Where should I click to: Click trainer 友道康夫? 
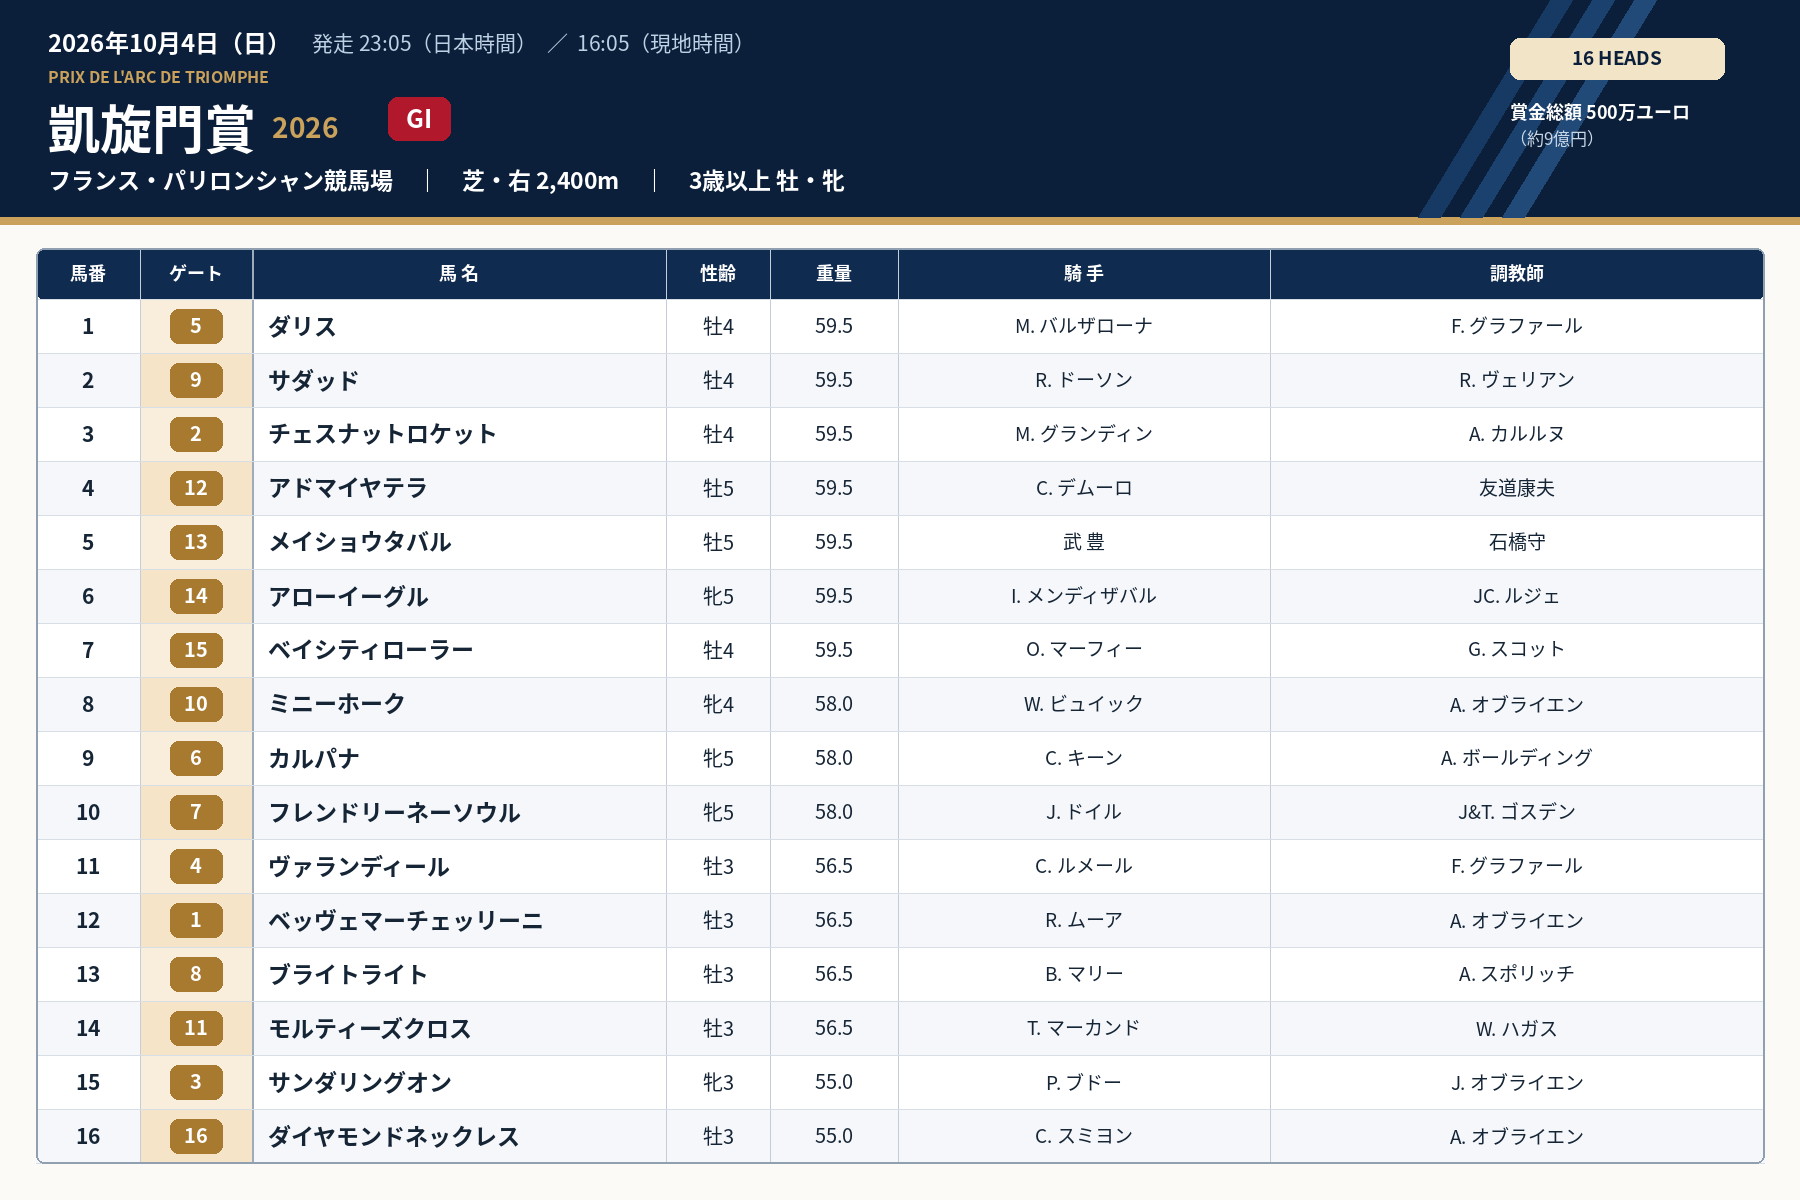click(1517, 488)
